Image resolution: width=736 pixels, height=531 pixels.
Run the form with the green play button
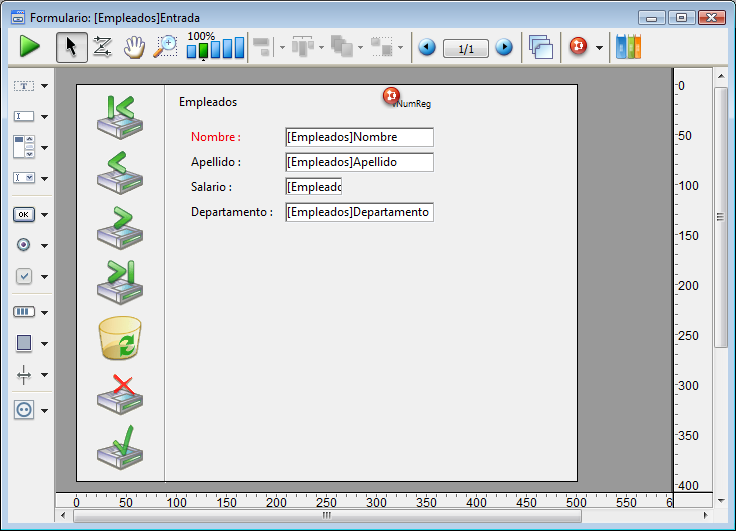pyautogui.click(x=29, y=47)
